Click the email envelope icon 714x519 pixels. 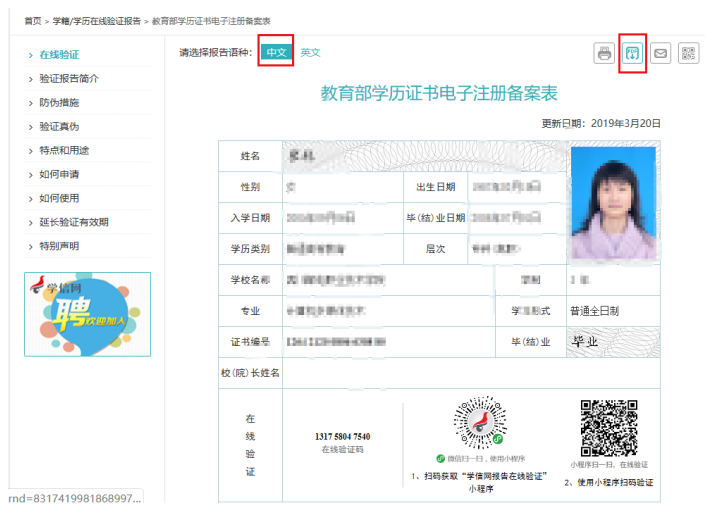point(660,54)
